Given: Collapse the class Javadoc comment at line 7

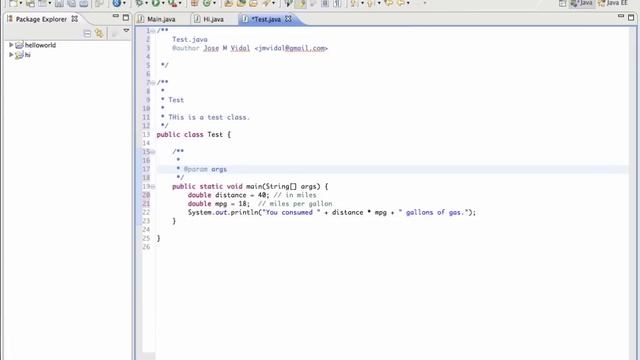Looking at the screenshot, I should [x=153, y=82].
